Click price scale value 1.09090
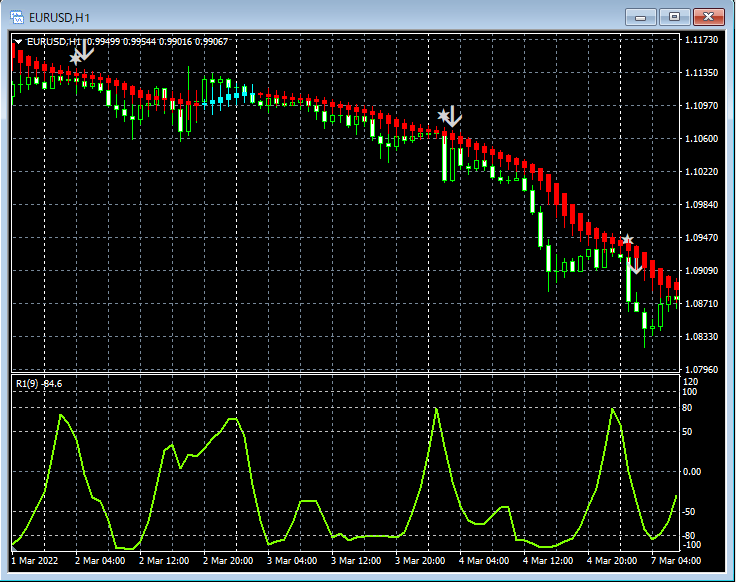The height and width of the screenshot is (582, 737). [x=701, y=271]
